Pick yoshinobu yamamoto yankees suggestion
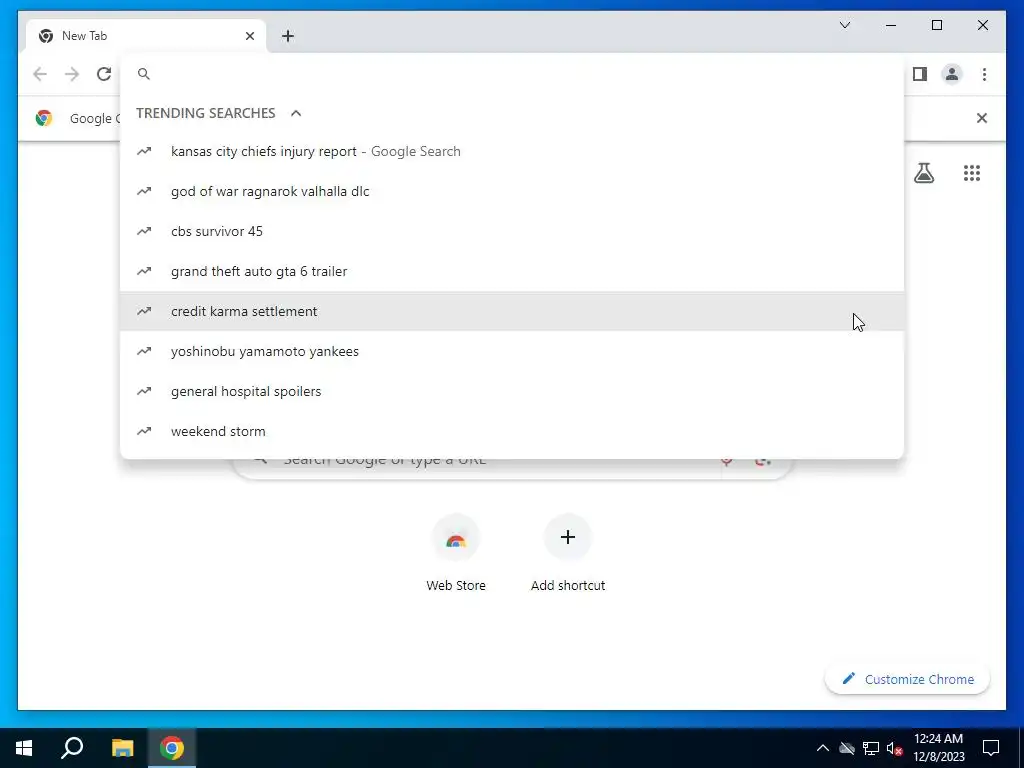 pyautogui.click(x=513, y=351)
